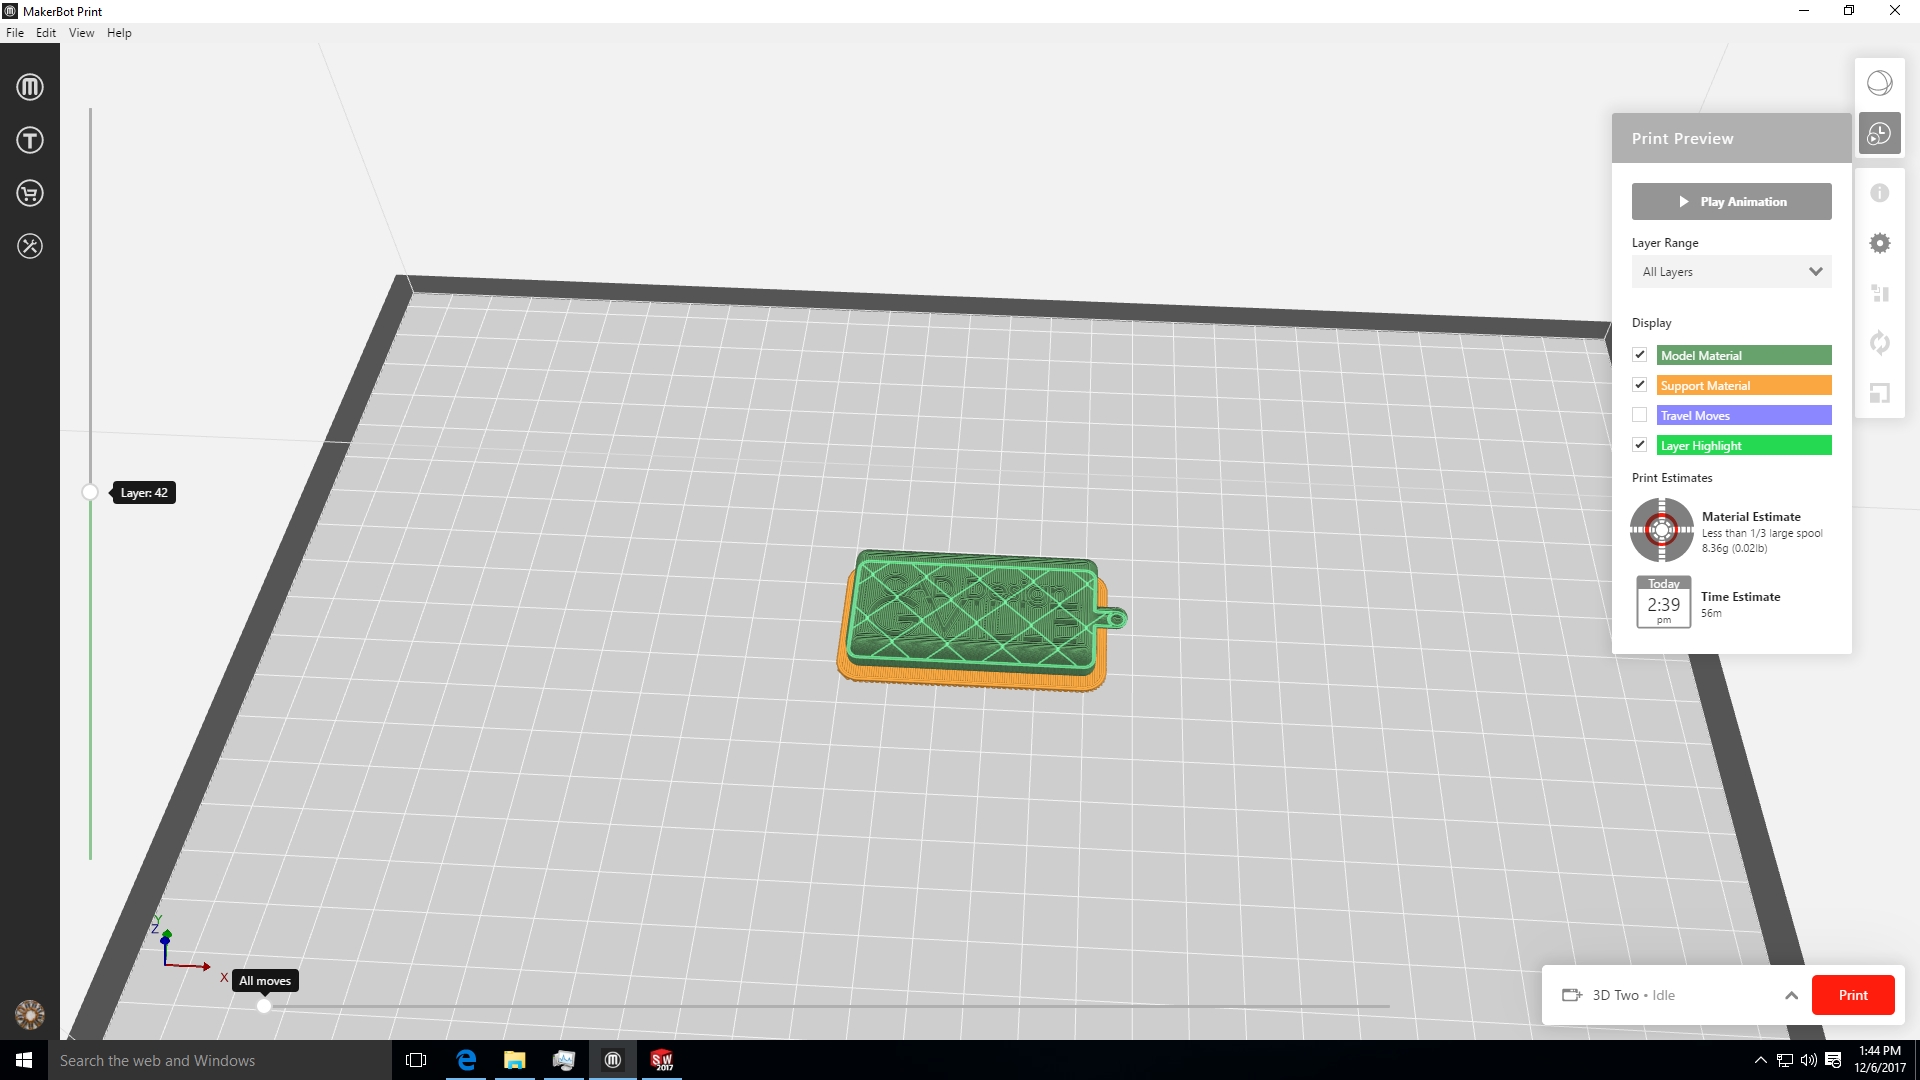The width and height of the screenshot is (1920, 1080).
Task: Switch to the 3D model view icon
Action: [1880, 83]
